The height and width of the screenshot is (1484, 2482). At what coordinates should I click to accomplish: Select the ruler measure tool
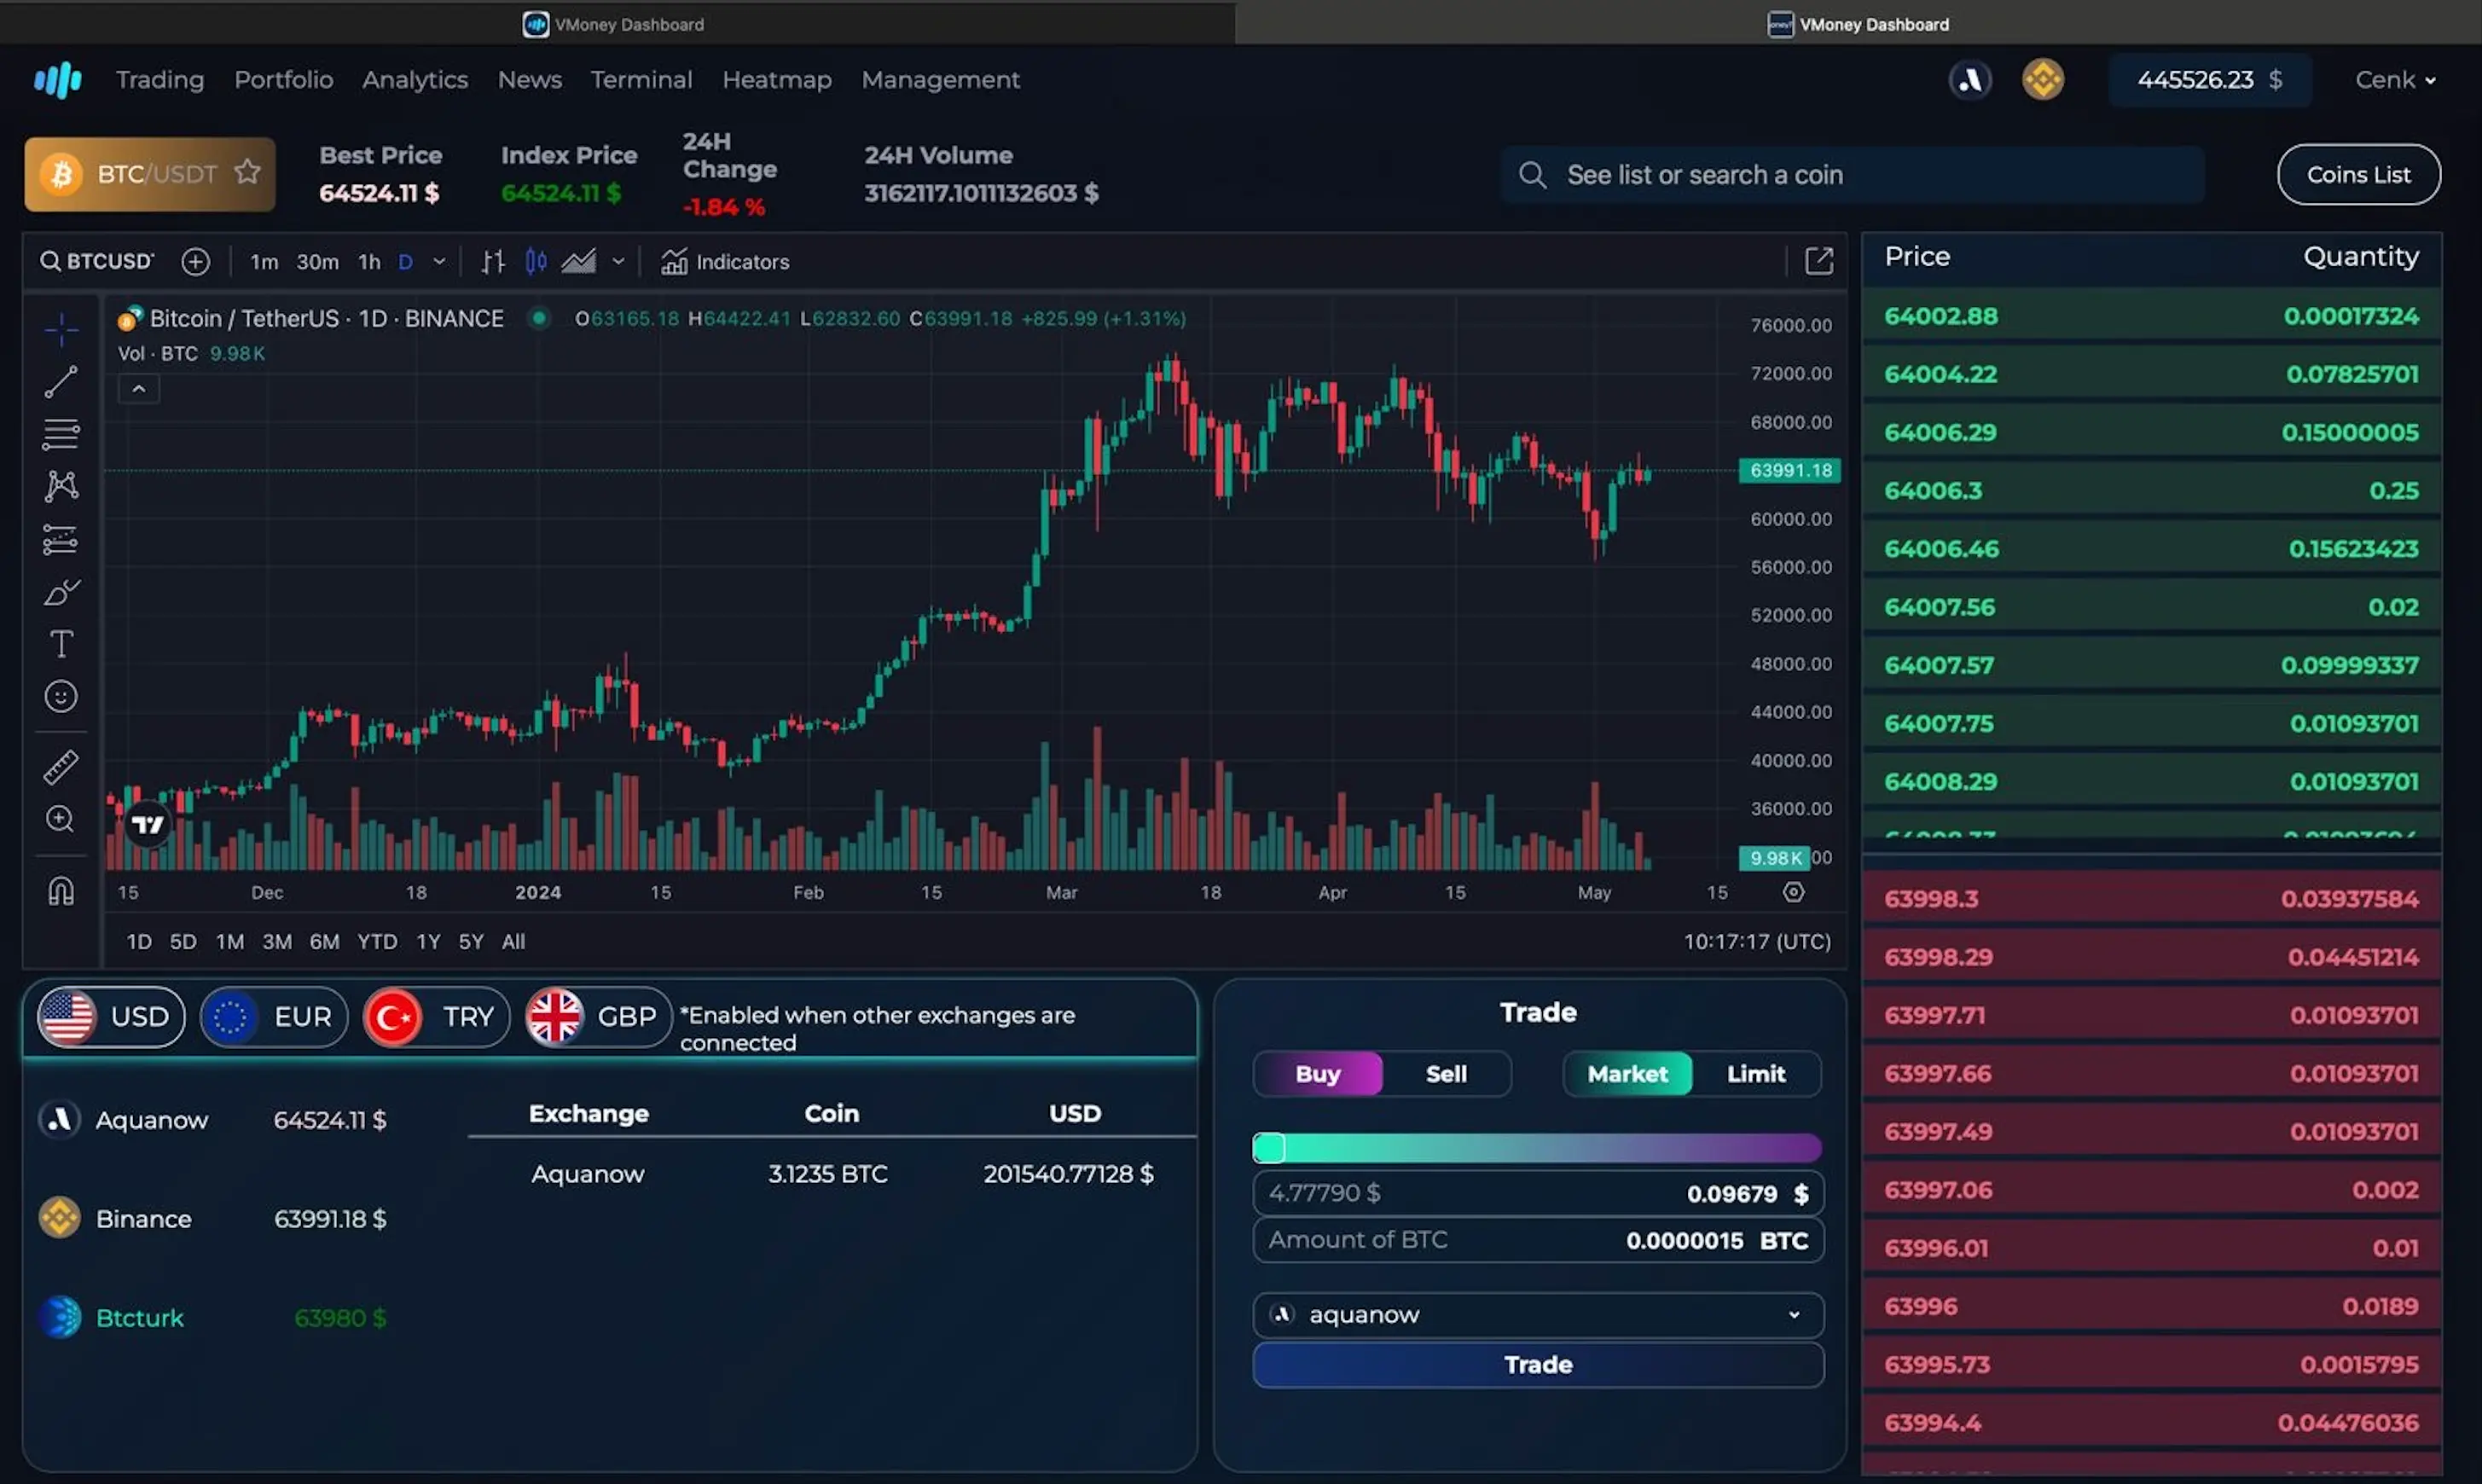point(61,767)
